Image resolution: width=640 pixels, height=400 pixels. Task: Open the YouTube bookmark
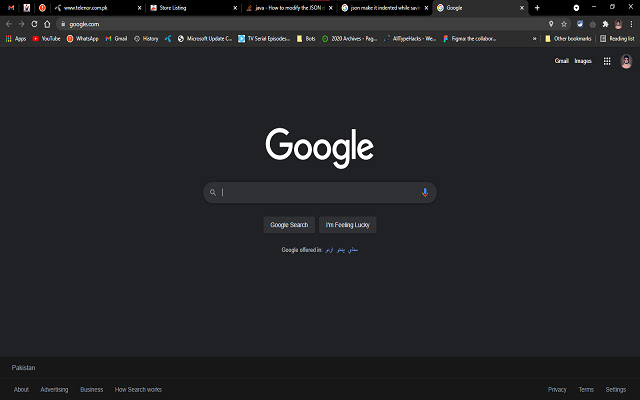coord(46,39)
